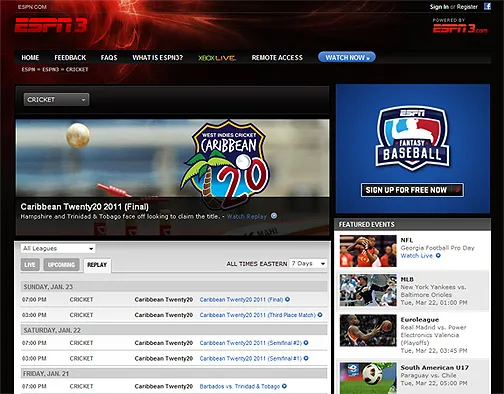Click the blue WATCH NOW button

click(347, 57)
